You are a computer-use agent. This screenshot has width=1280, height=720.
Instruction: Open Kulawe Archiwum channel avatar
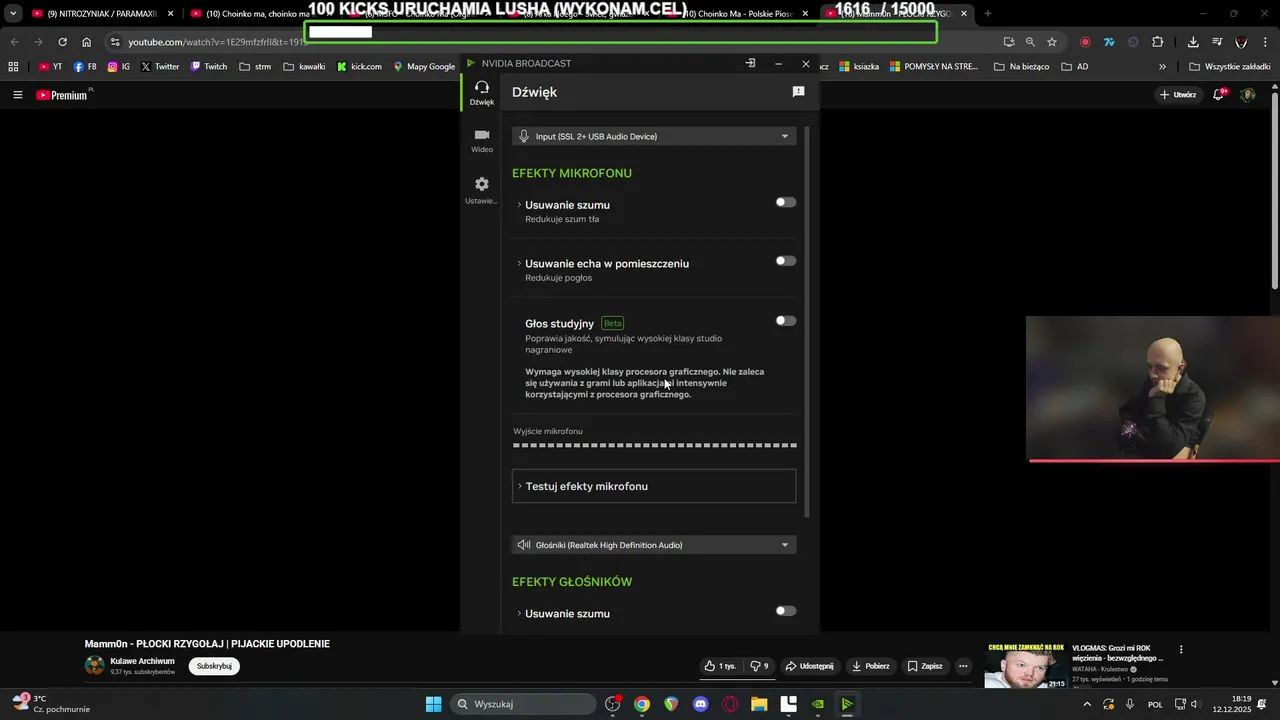pyautogui.click(x=94, y=666)
